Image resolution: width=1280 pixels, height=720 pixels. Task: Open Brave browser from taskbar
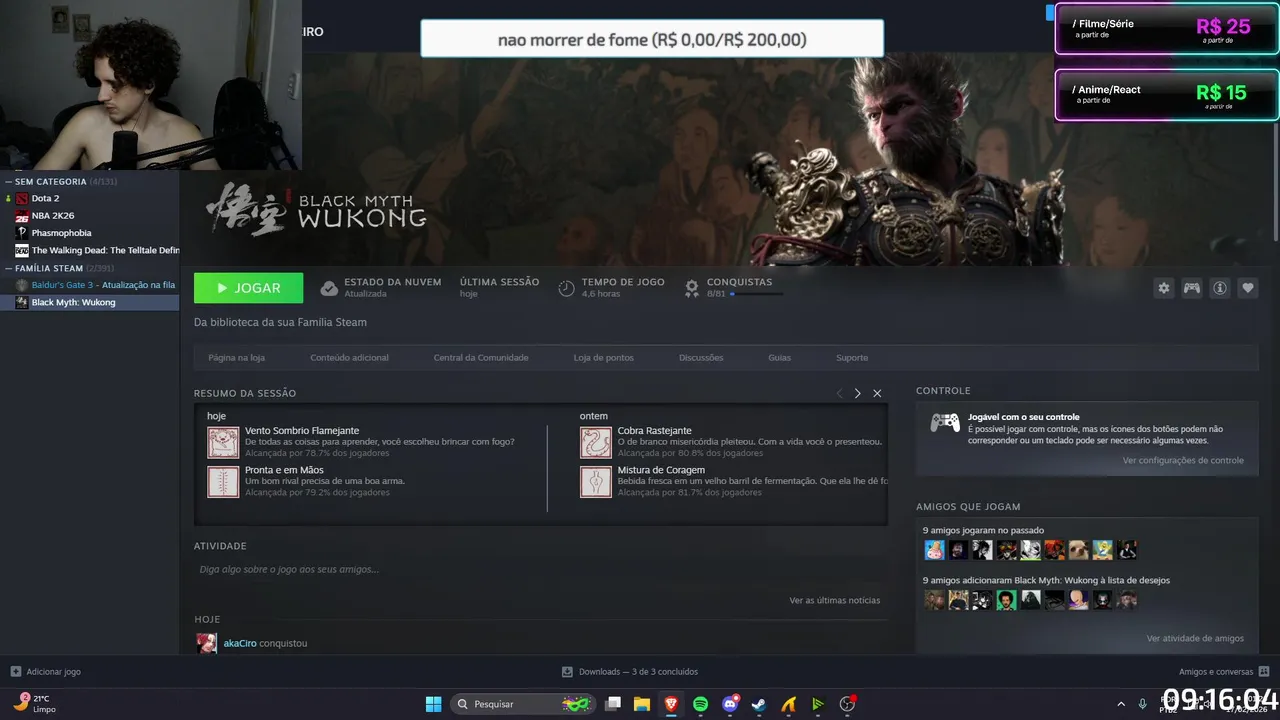(671, 704)
